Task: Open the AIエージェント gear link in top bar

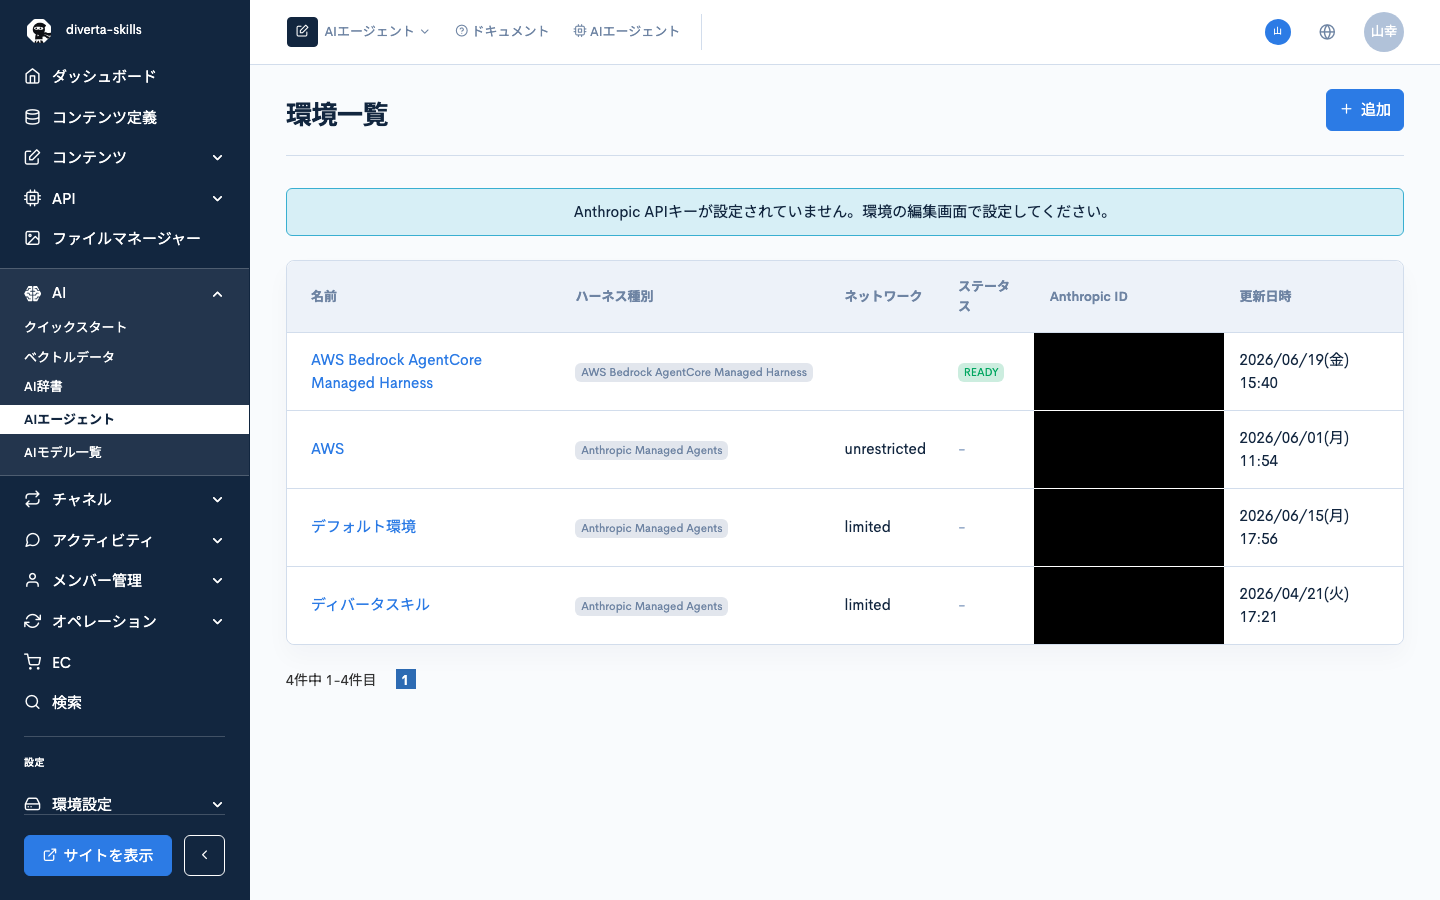Action: pos(626,32)
